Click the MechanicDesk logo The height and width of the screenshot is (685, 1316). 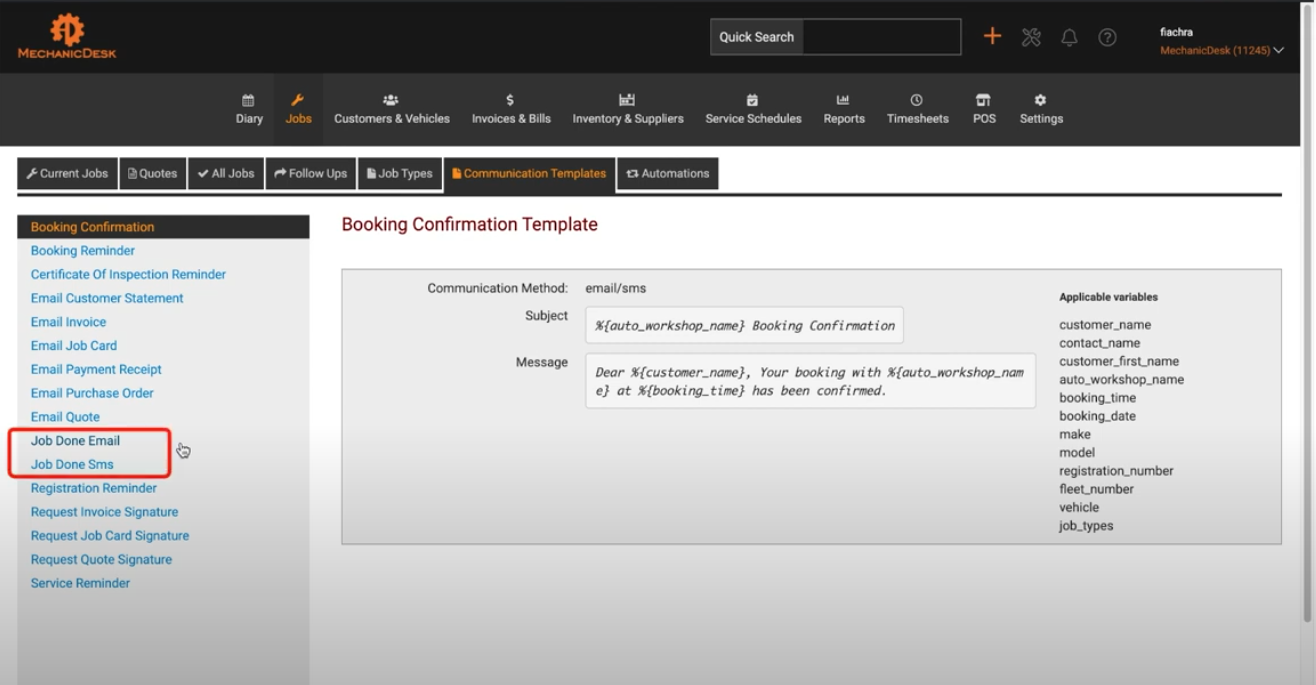67,36
